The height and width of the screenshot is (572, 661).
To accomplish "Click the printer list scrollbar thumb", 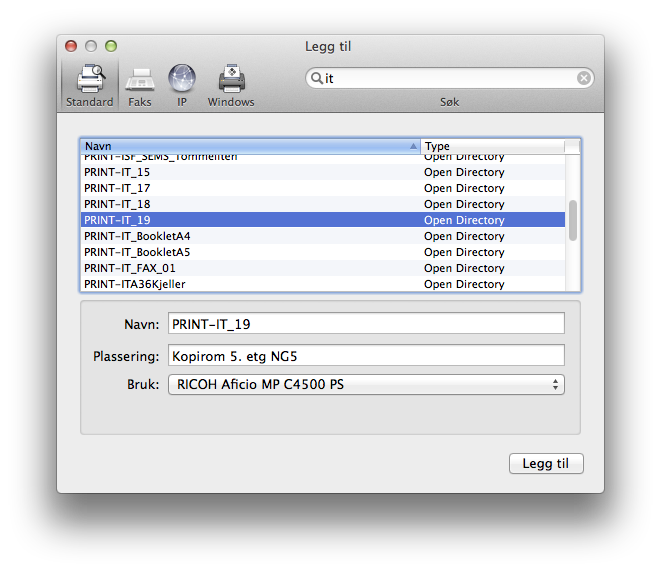I will pos(573,220).
